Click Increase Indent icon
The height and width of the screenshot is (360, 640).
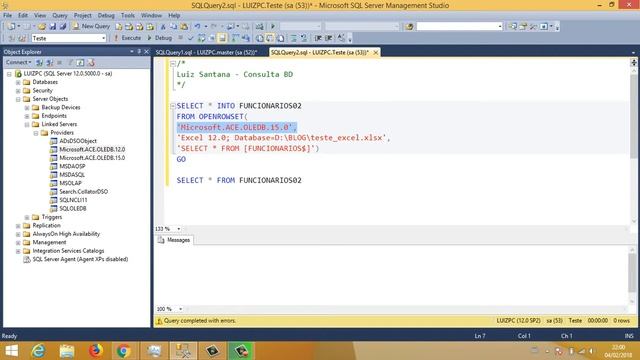[329, 38]
